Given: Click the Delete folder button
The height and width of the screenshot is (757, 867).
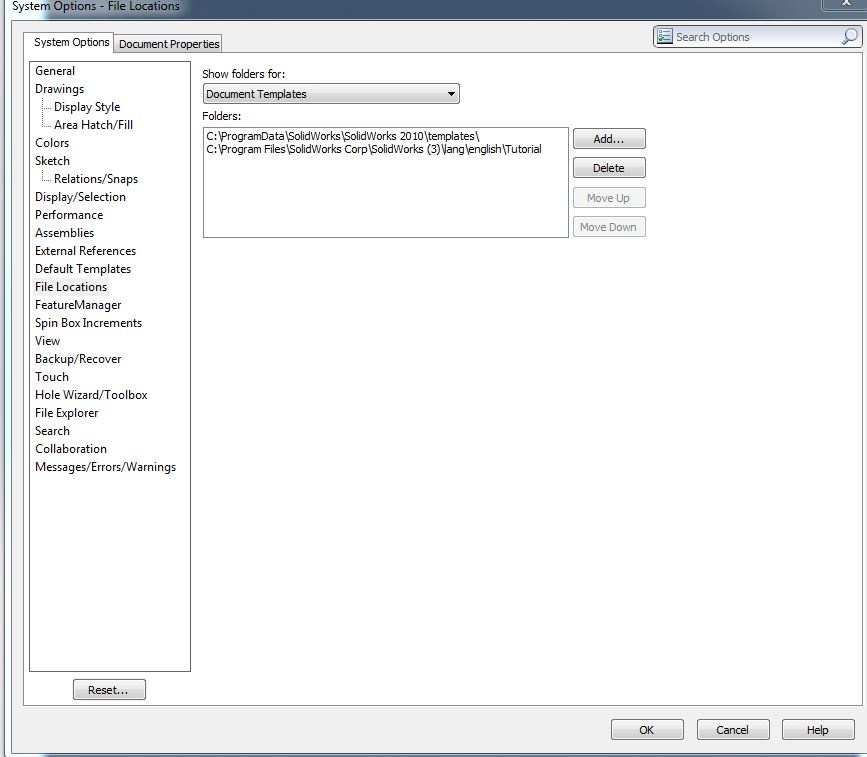Looking at the screenshot, I should coord(609,168).
